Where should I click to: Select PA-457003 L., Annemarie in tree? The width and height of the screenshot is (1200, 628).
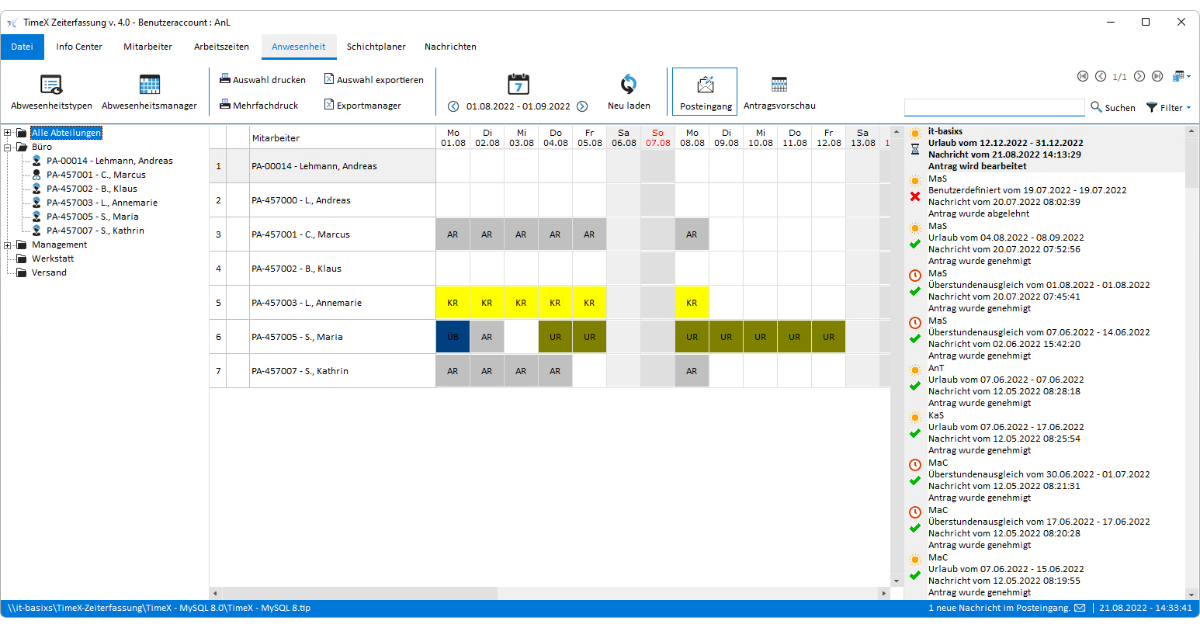pyautogui.click(x=101, y=202)
